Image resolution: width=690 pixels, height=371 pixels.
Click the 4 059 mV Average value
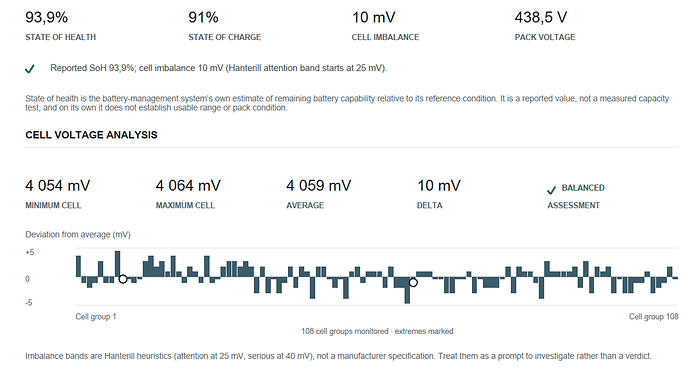pos(319,186)
